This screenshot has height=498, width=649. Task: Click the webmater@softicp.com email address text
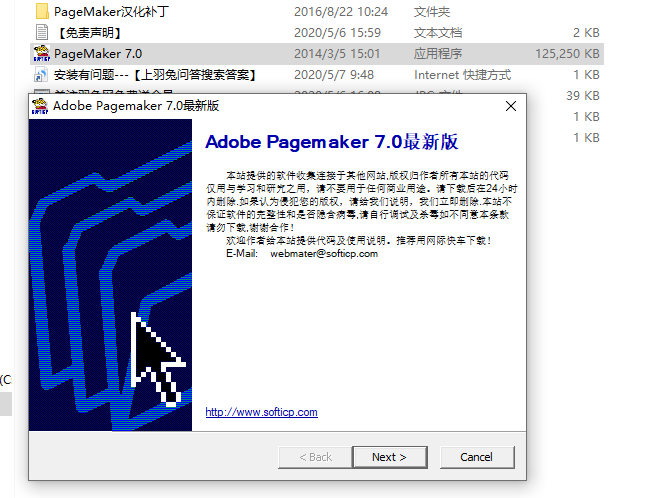tap(324, 253)
